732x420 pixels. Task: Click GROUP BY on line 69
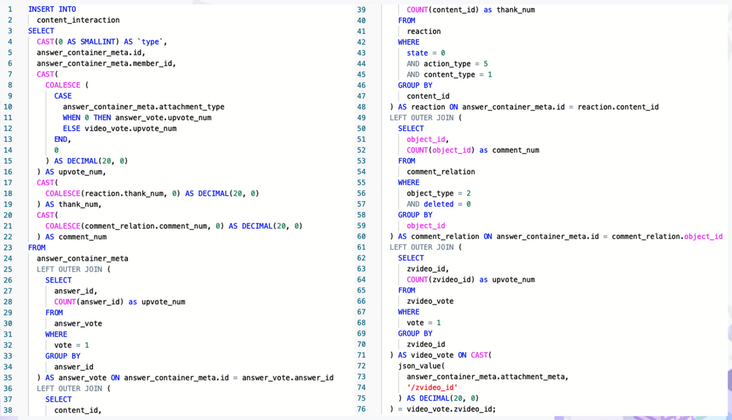click(415, 333)
